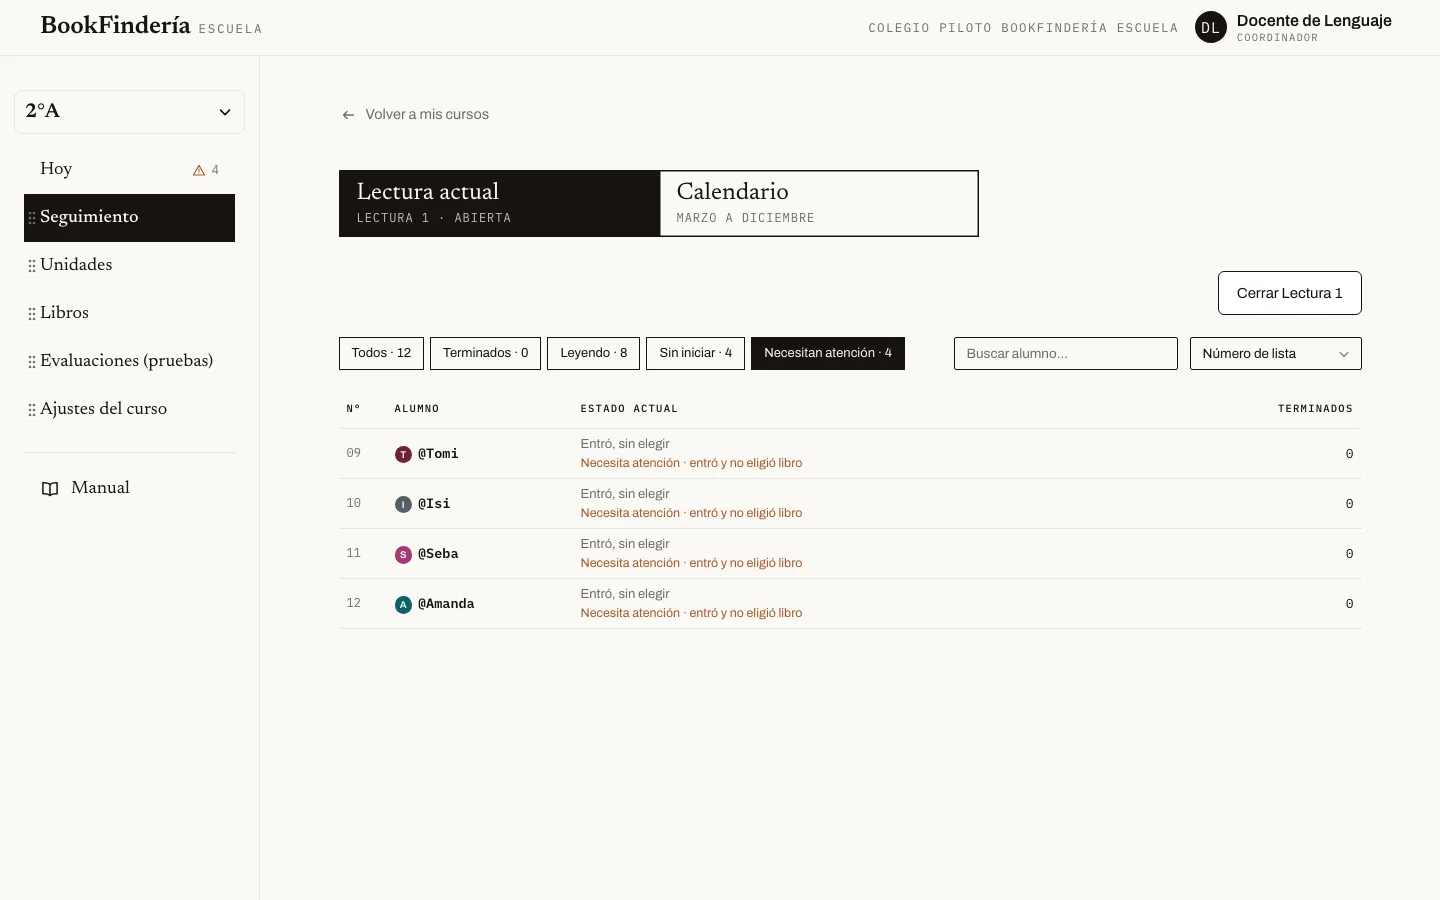Viewport: 1440px width, 900px height.
Task: Click the drag handle beside Ajustes del curso
Action: pos(32,410)
